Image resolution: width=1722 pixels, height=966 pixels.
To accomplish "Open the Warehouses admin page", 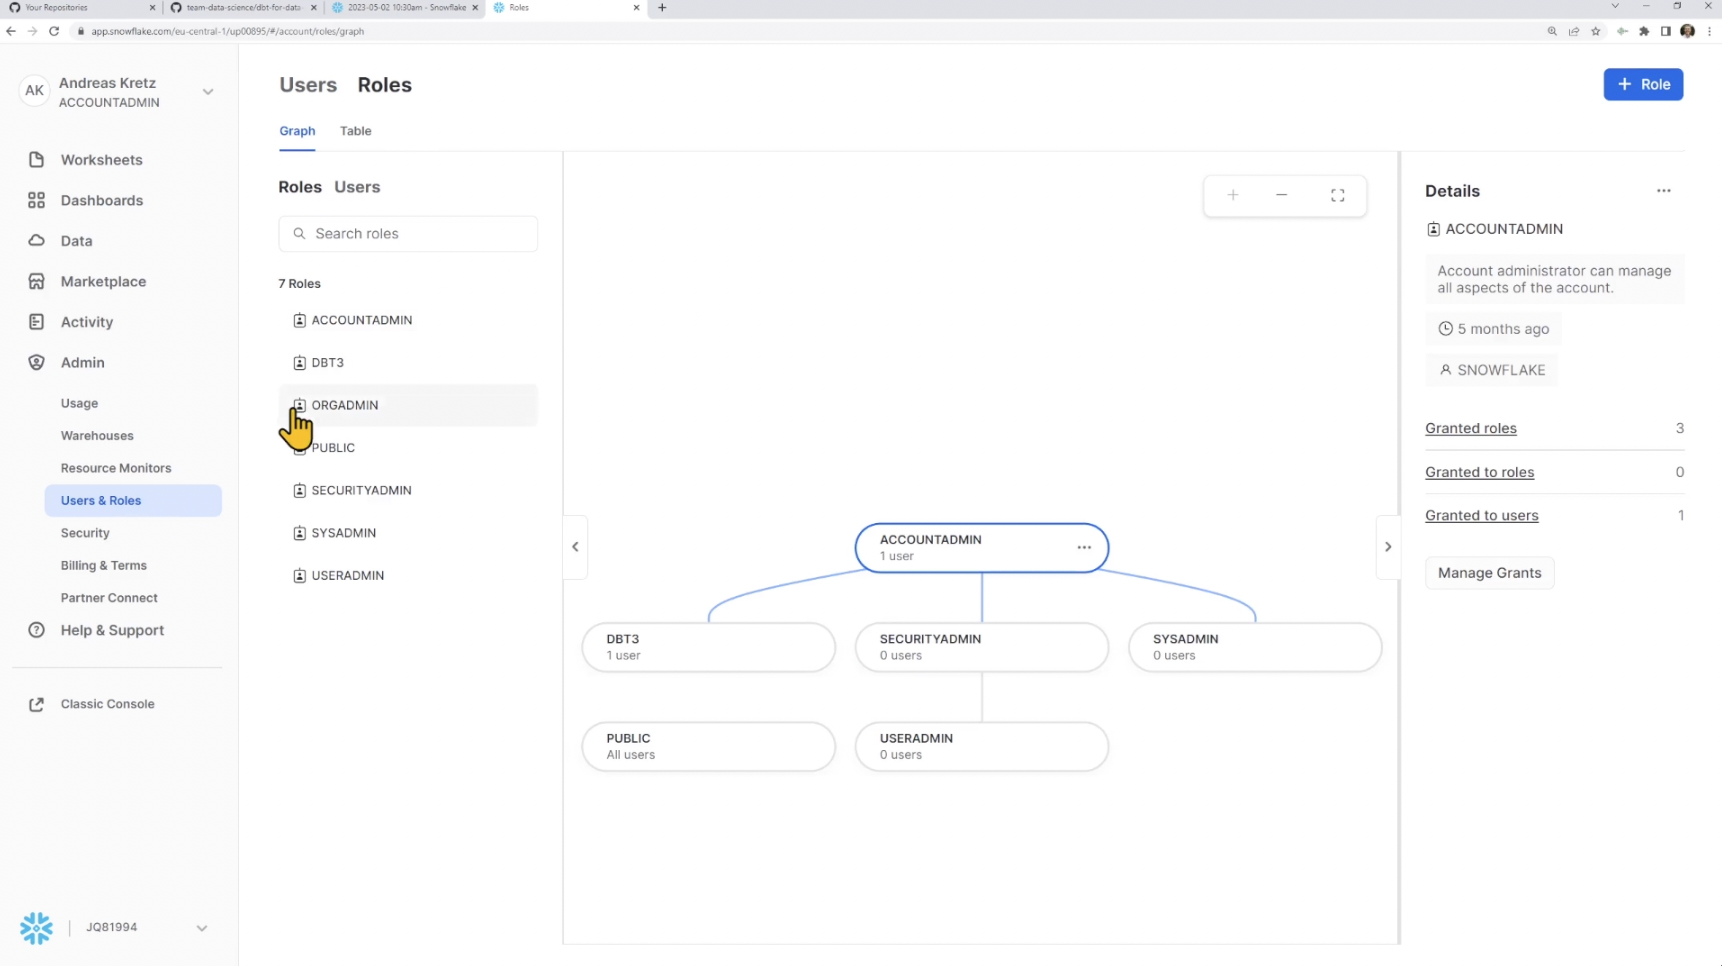I will pyautogui.click(x=97, y=436).
